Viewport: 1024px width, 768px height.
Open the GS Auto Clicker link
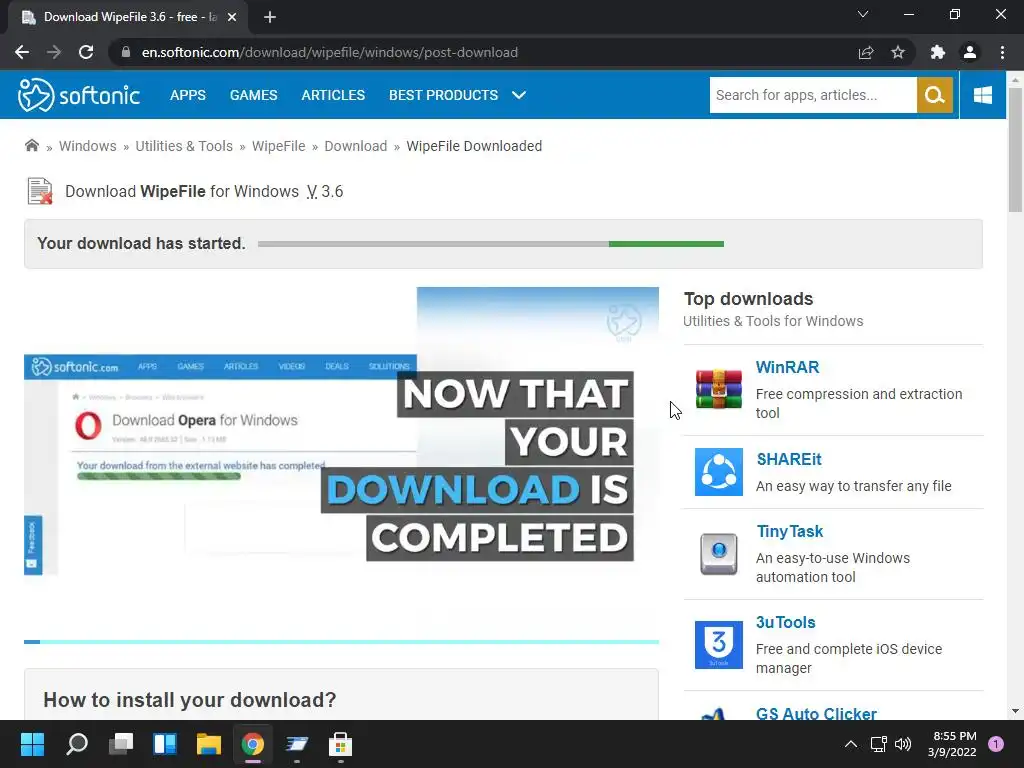tap(816, 713)
